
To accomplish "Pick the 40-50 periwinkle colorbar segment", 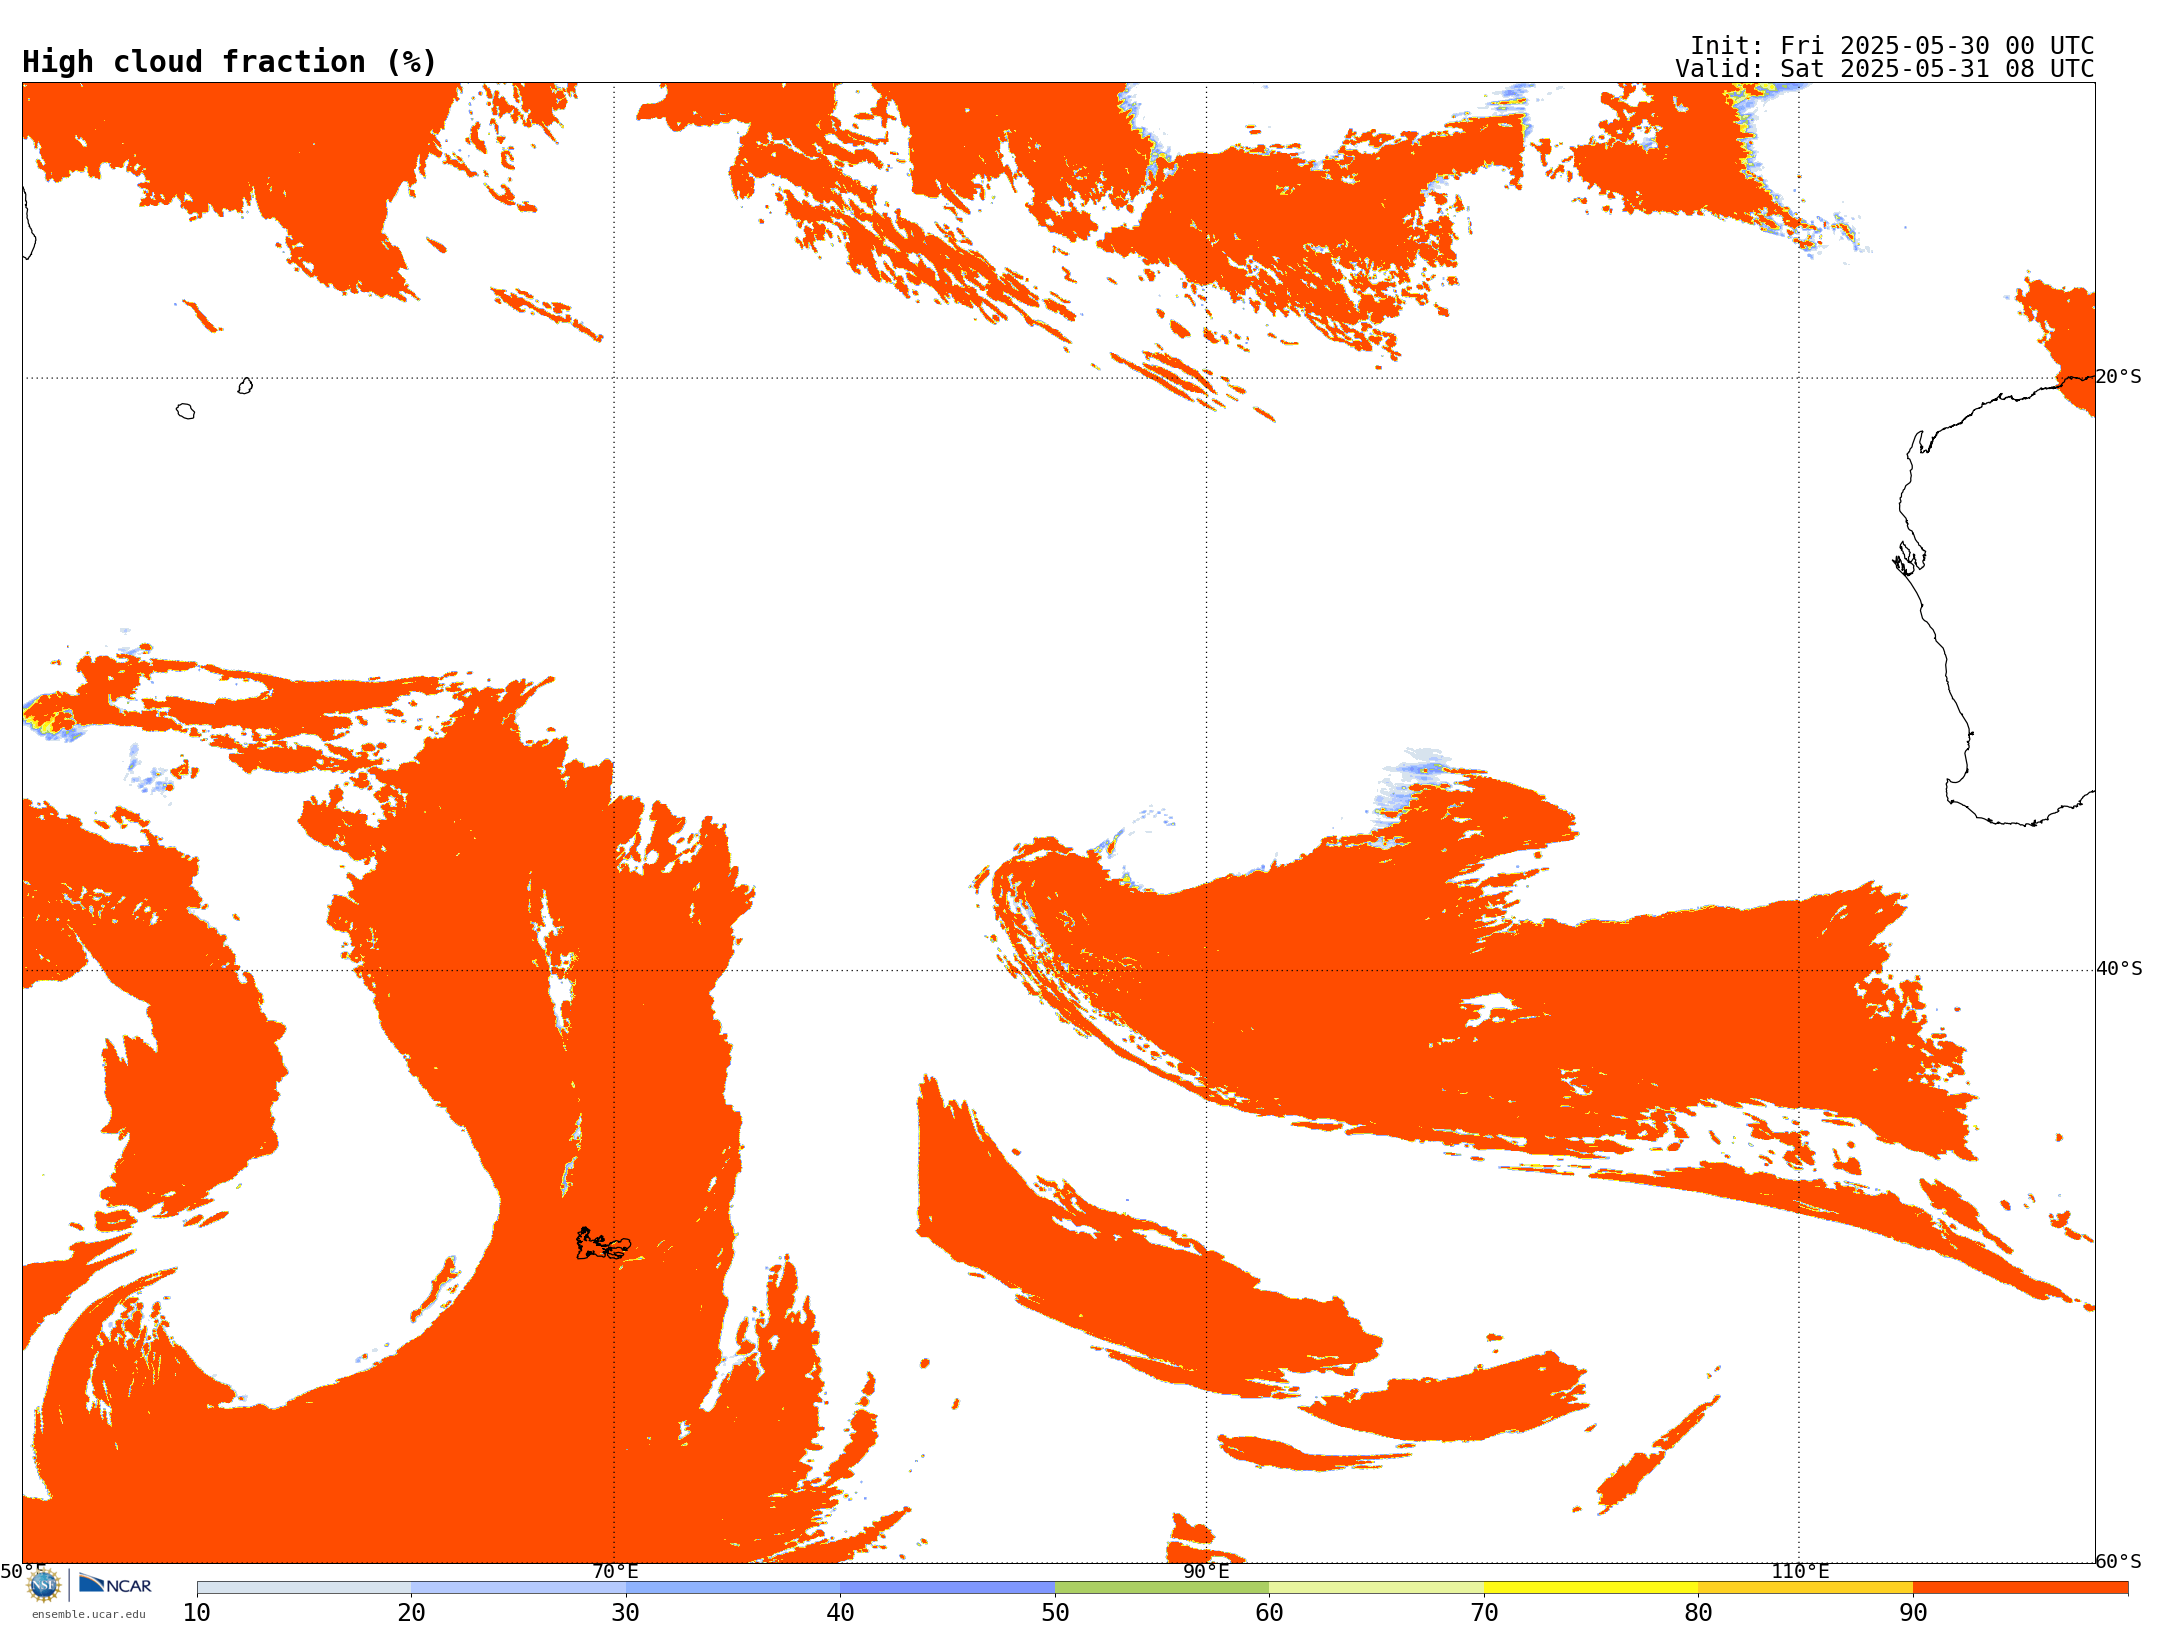I will (x=947, y=1588).
